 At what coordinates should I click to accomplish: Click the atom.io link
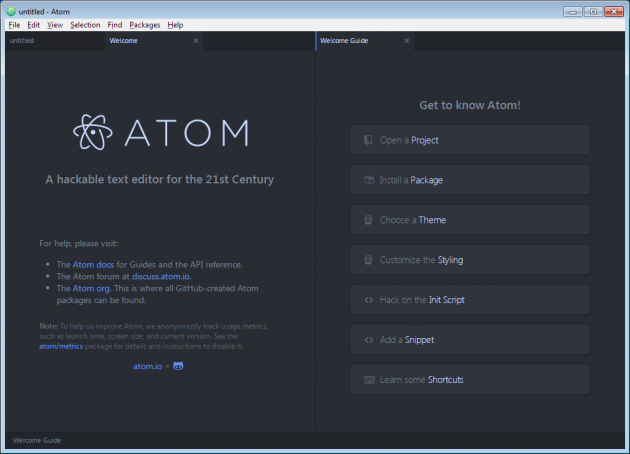coord(147,366)
